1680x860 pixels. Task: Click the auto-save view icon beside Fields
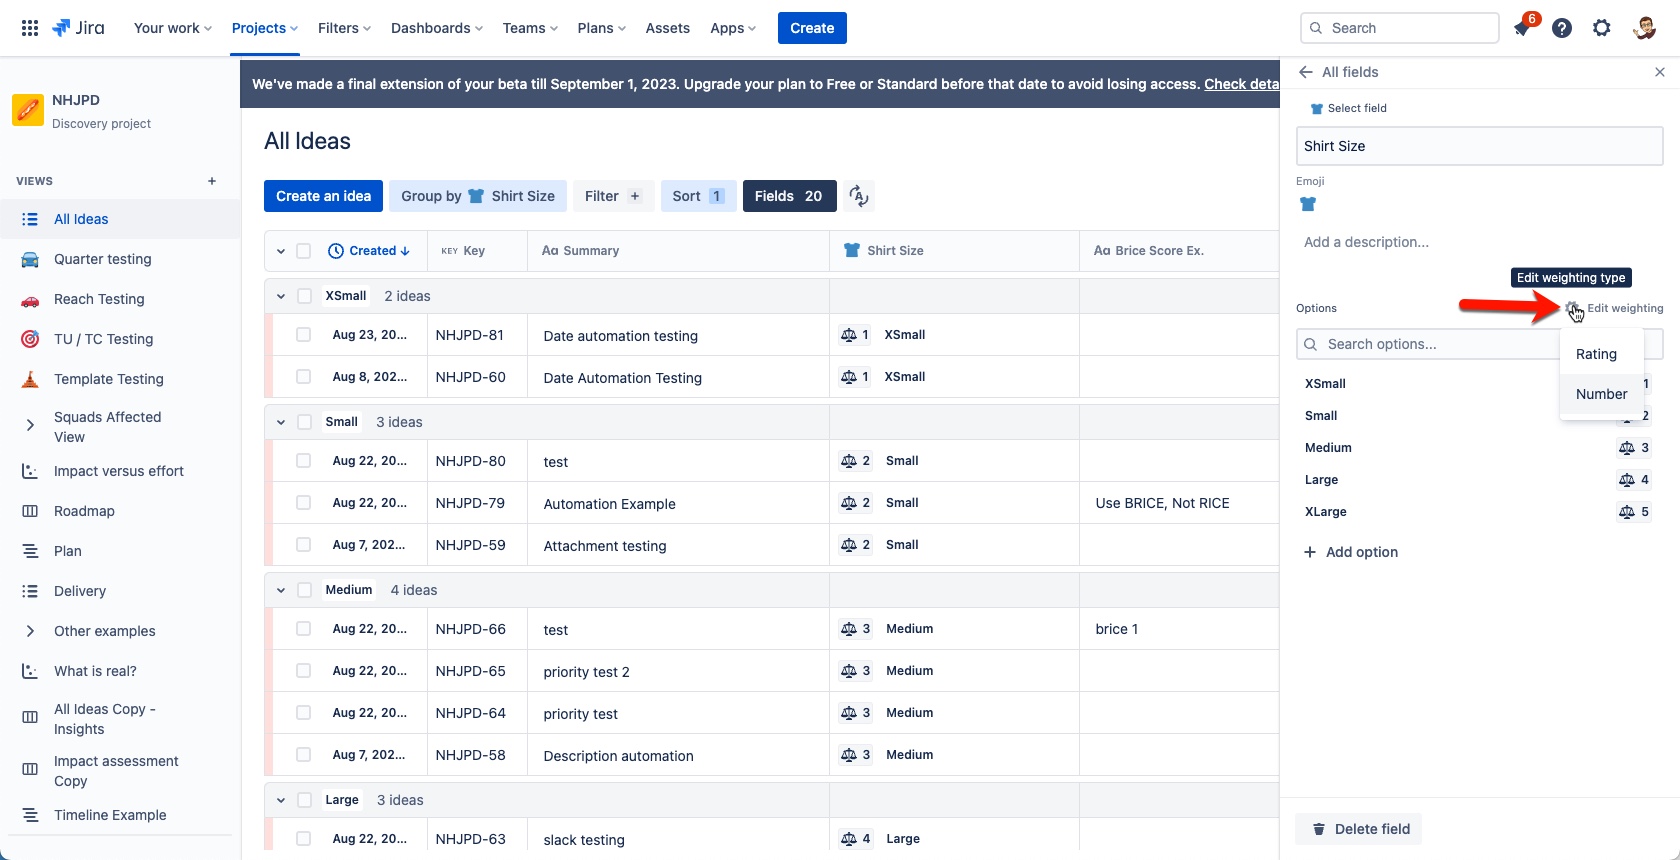tap(858, 196)
